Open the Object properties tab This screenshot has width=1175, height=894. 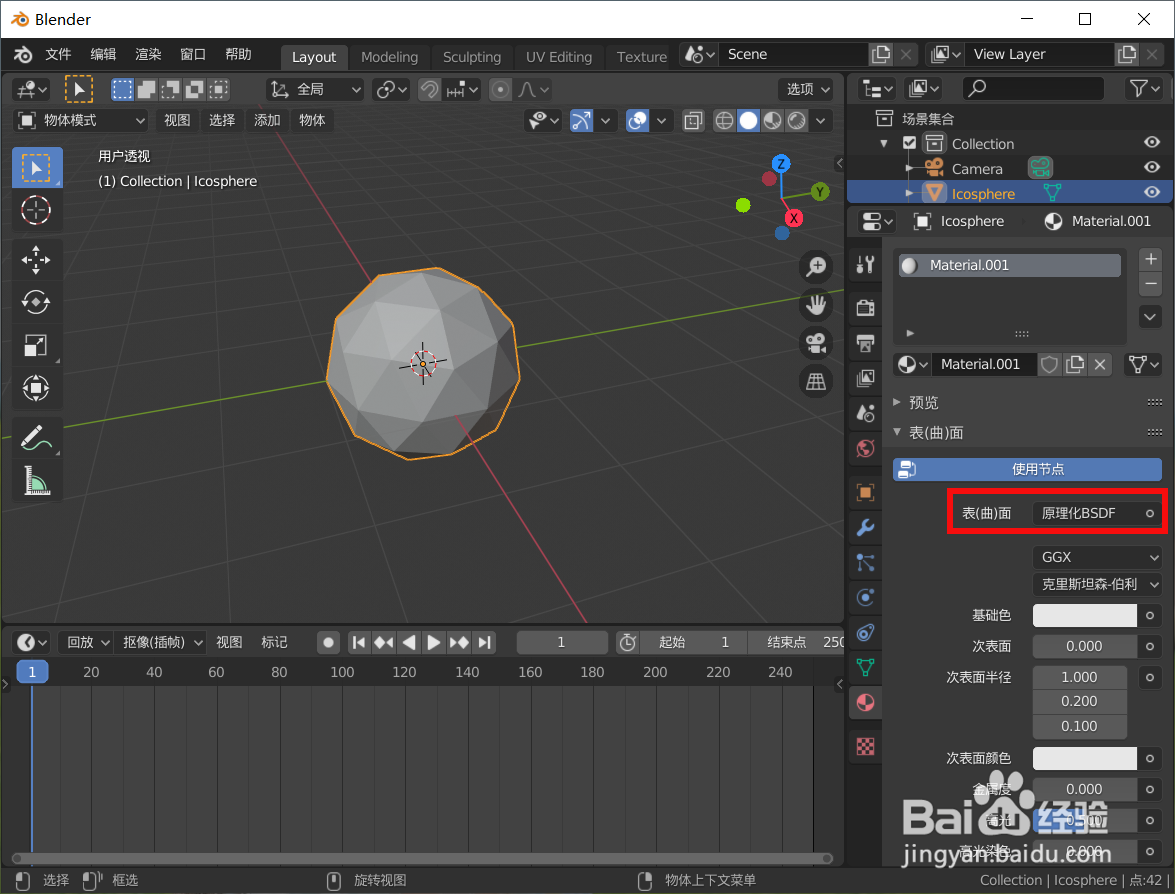pos(866,492)
